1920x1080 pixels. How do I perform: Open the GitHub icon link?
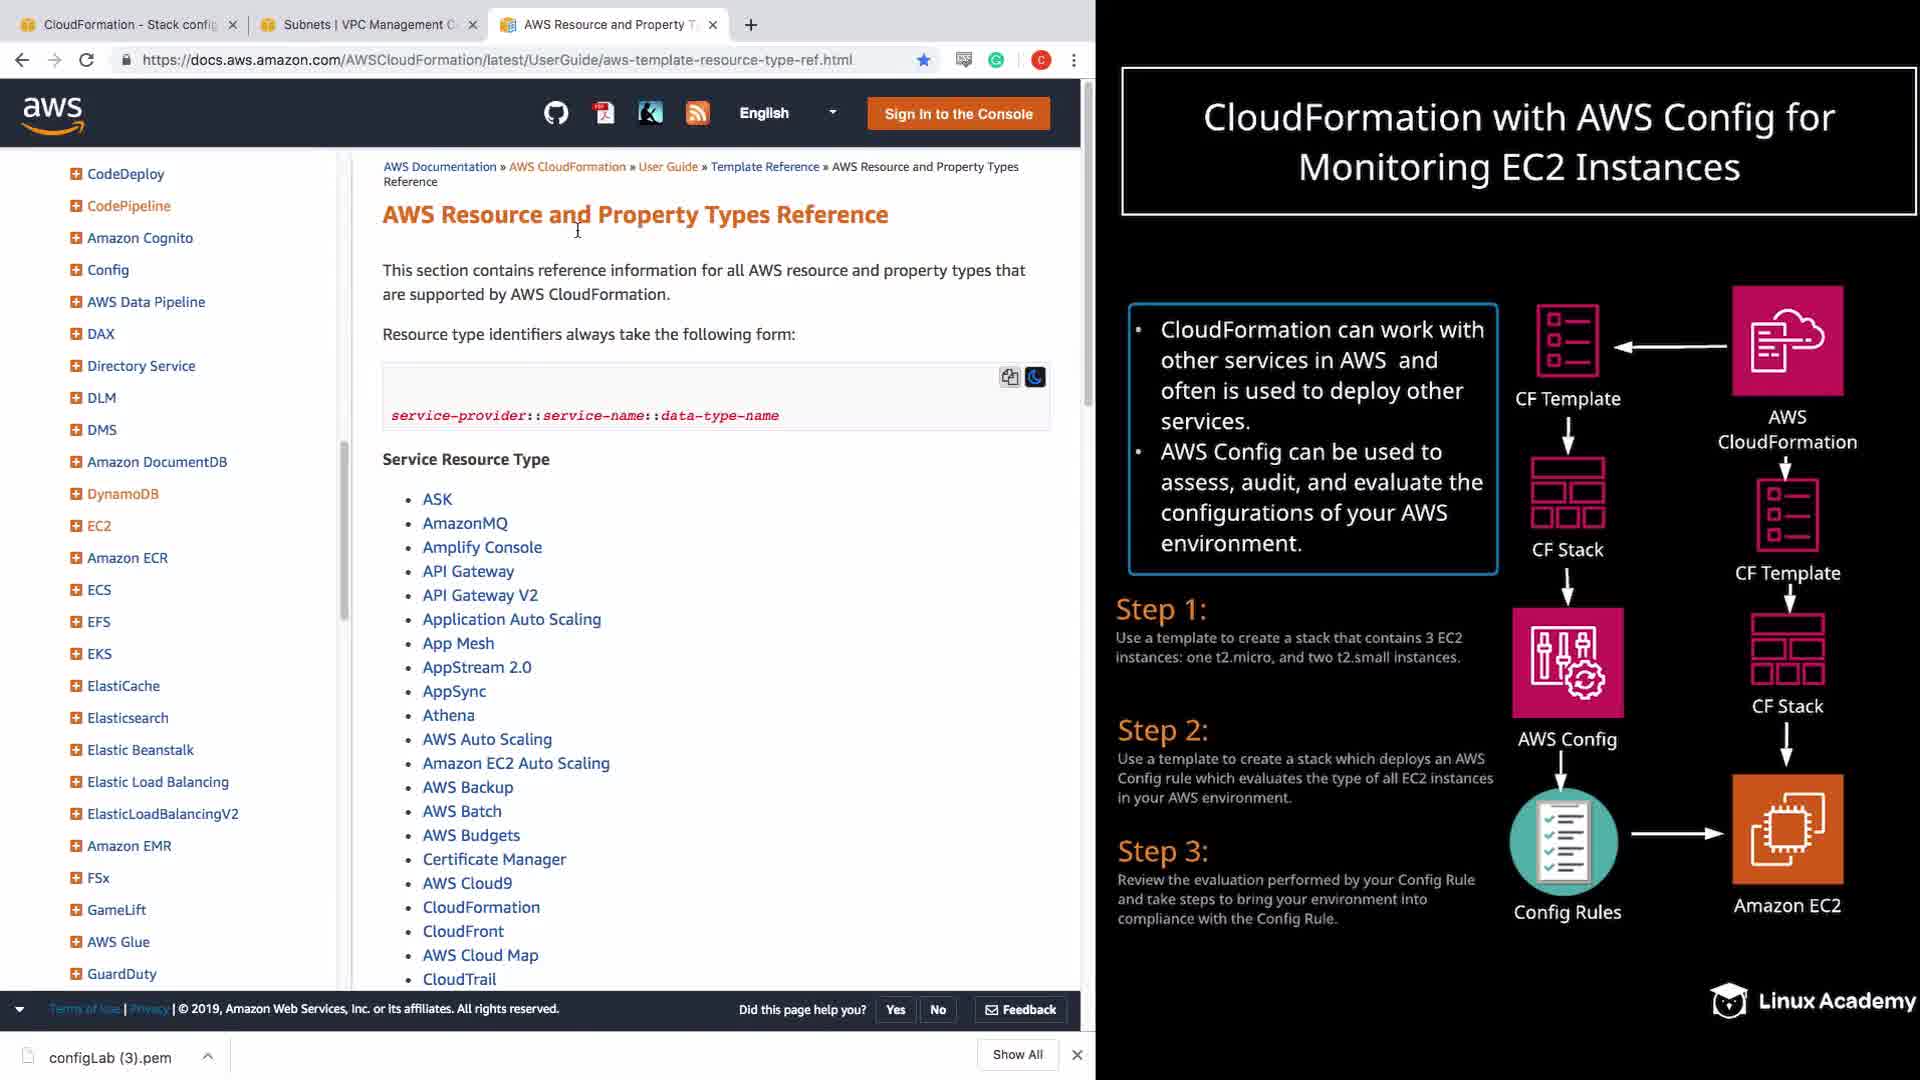tap(556, 113)
